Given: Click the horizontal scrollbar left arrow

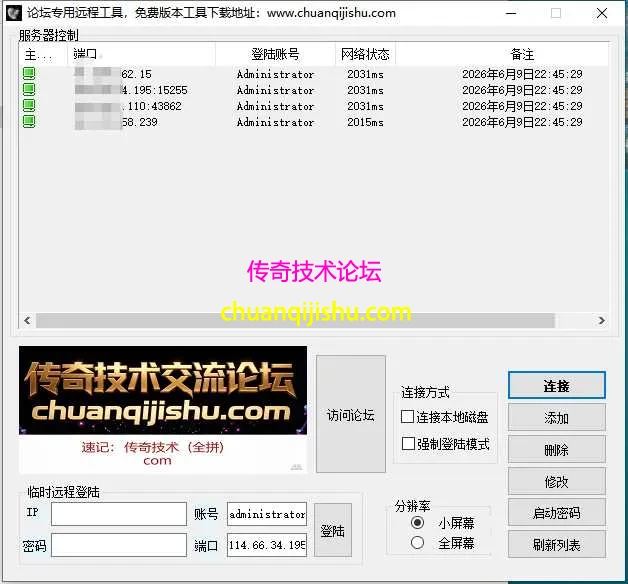Looking at the screenshot, I should tap(27, 320).
